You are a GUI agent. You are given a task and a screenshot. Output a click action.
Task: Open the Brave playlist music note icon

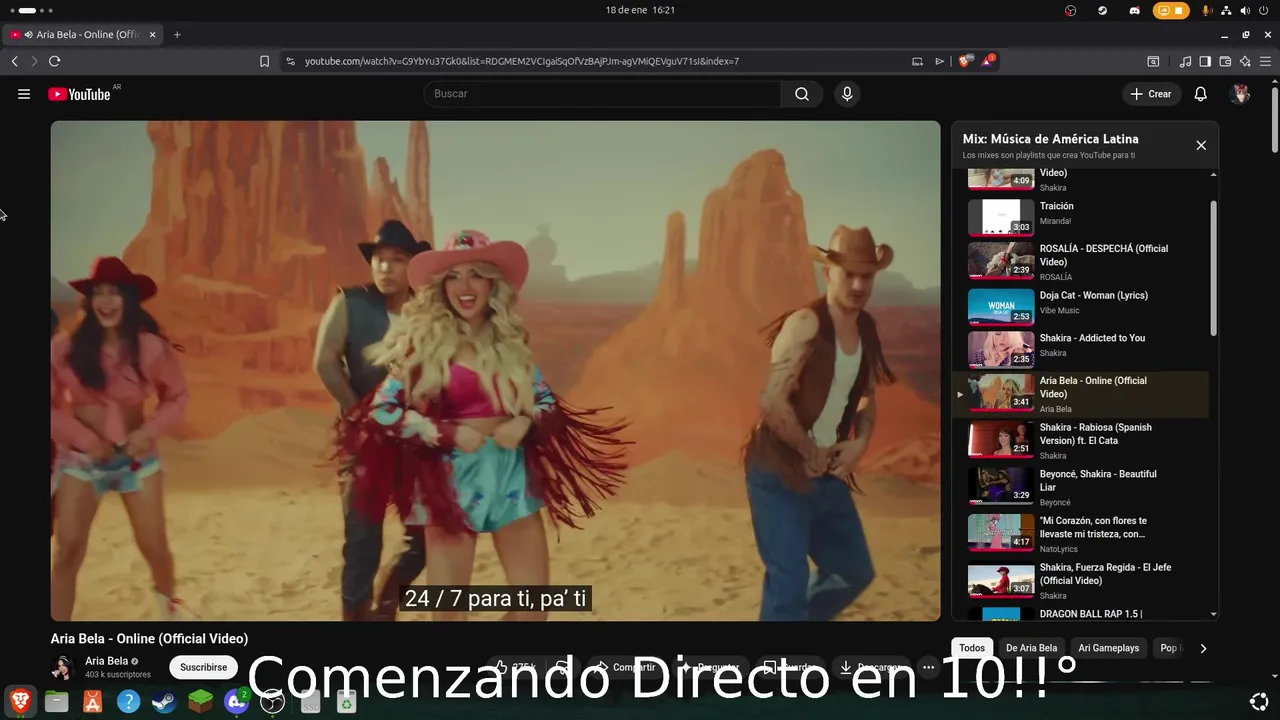[1185, 61]
